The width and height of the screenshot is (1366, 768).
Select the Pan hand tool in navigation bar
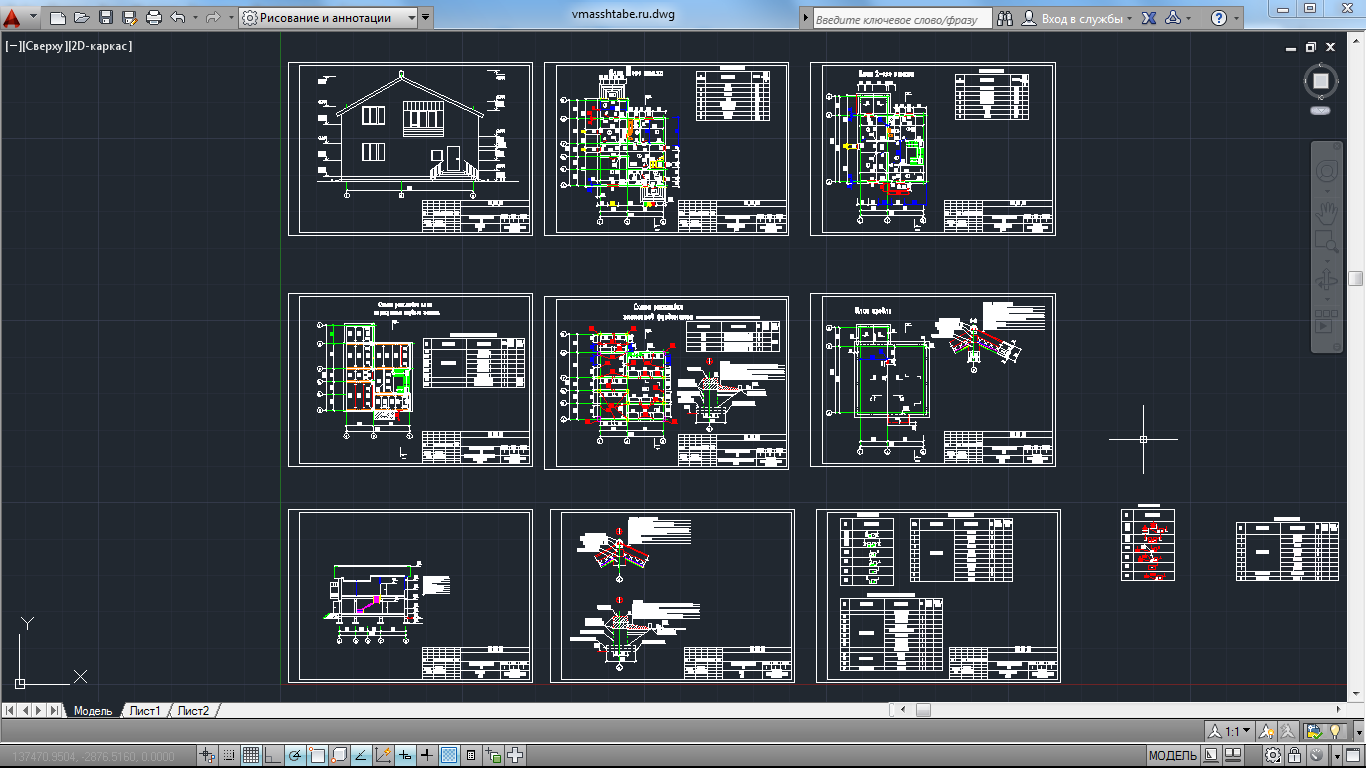pyautogui.click(x=1327, y=212)
